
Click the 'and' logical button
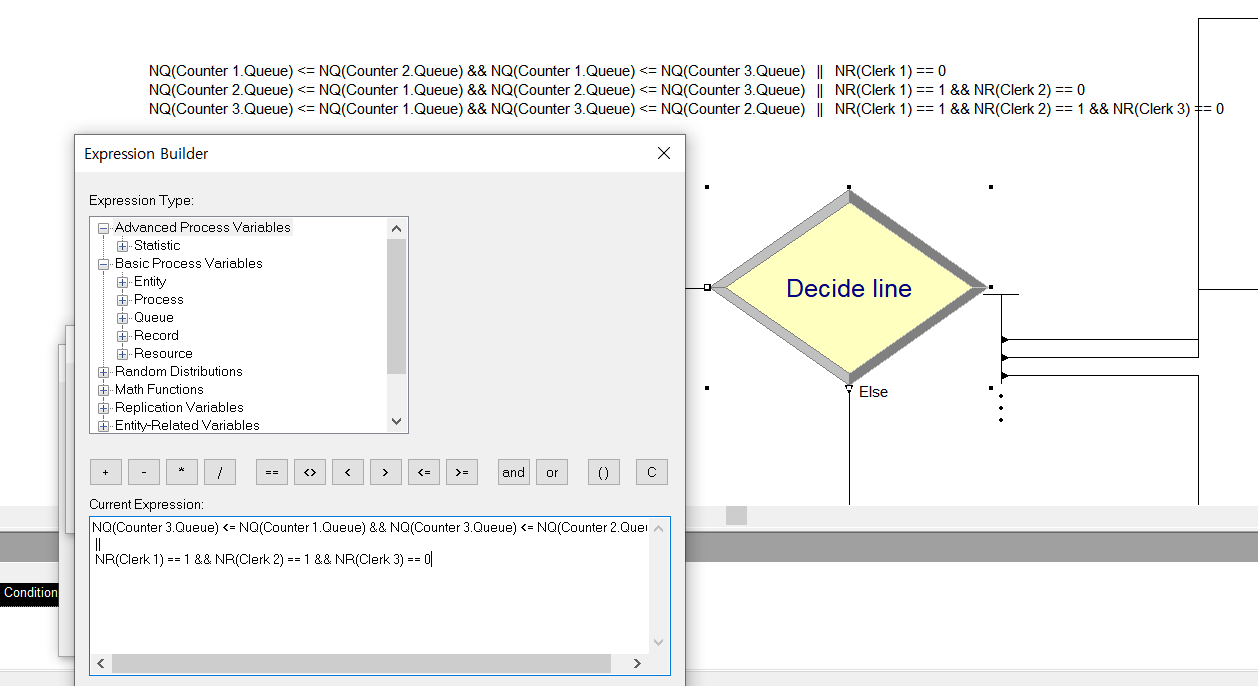[514, 472]
